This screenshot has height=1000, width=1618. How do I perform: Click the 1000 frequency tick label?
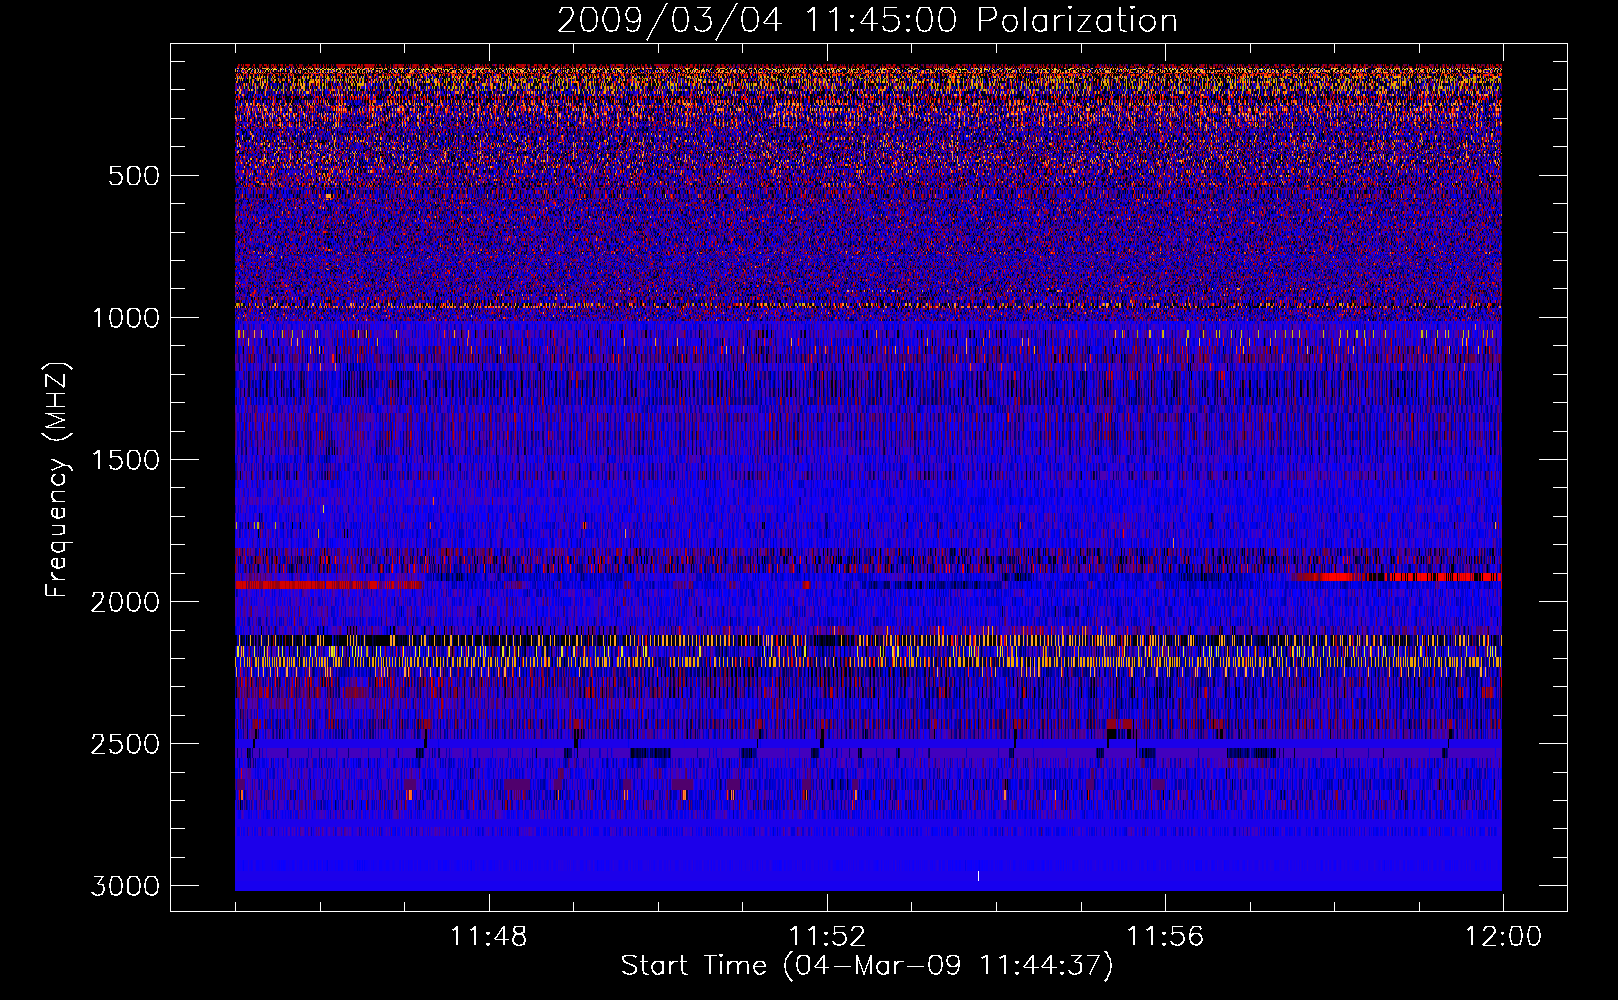[x=126, y=318]
